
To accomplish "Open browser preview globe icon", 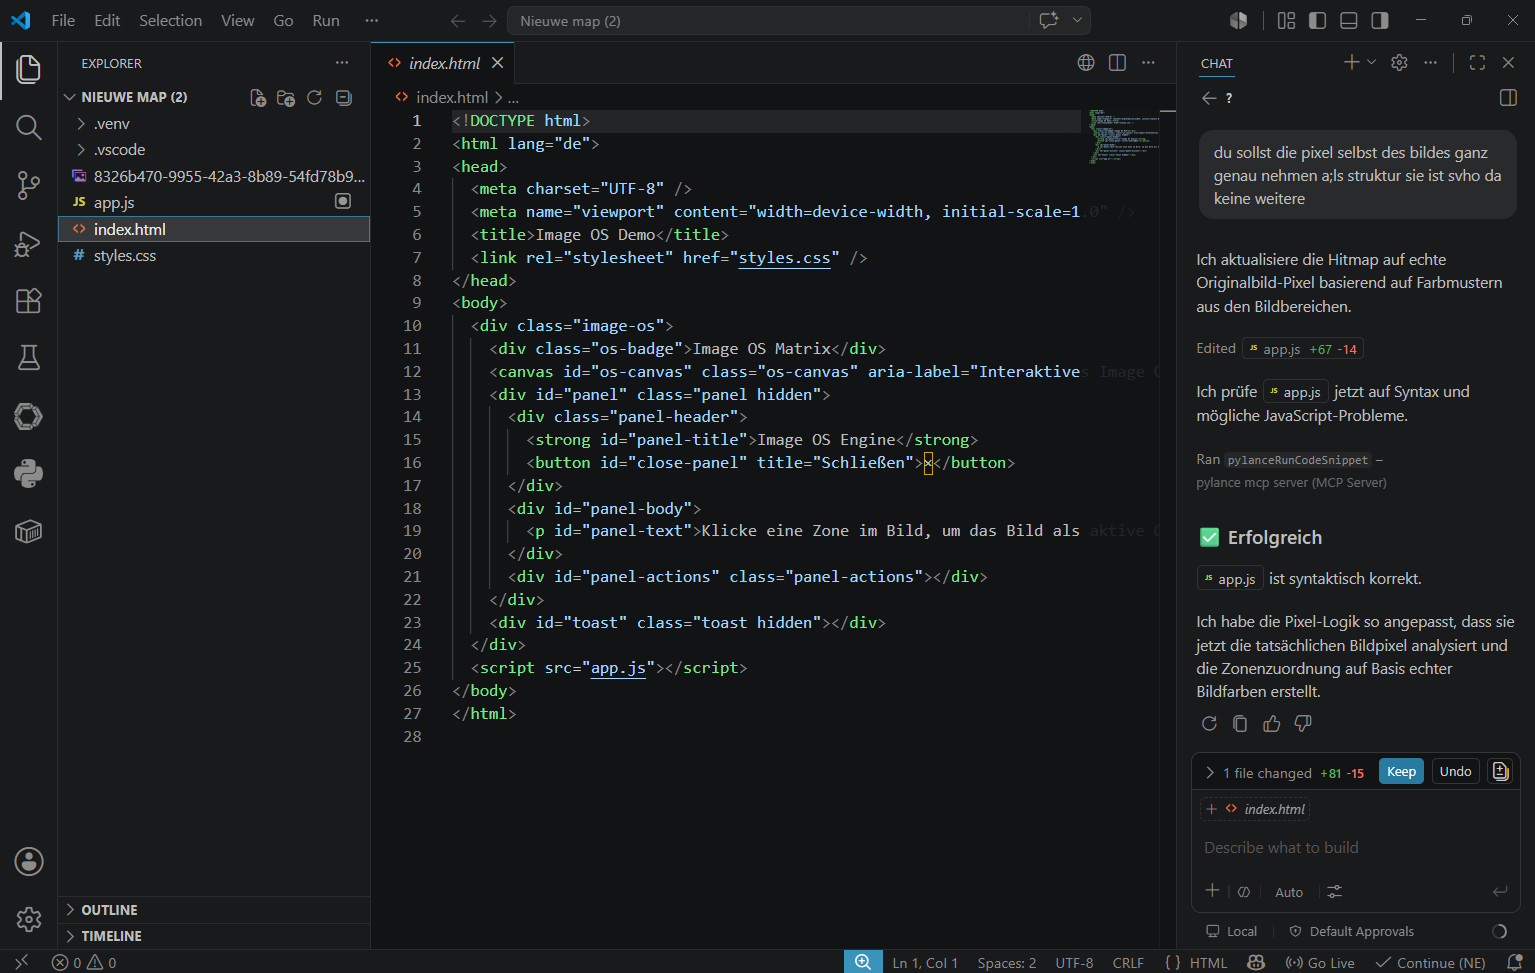I will point(1086,62).
